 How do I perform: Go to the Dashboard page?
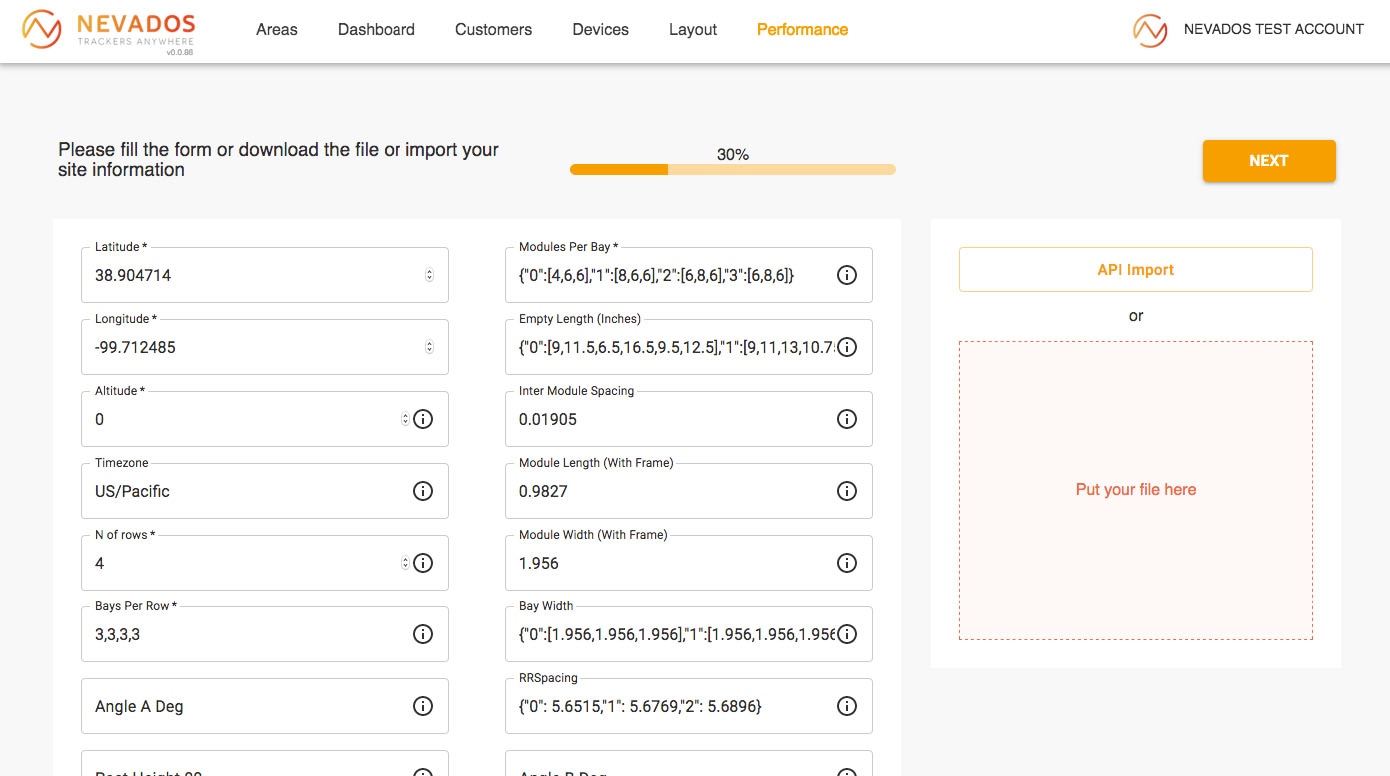(x=376, y=30)
